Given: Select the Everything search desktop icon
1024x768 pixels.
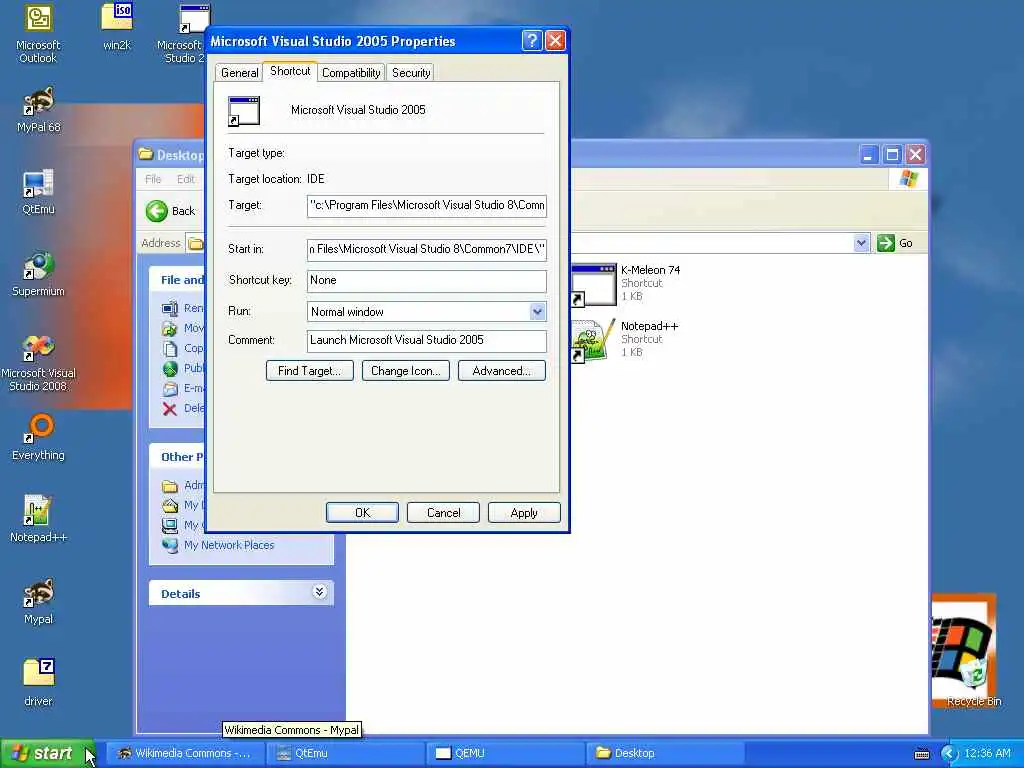Looking at the screenshot, I should pos(38,438).
